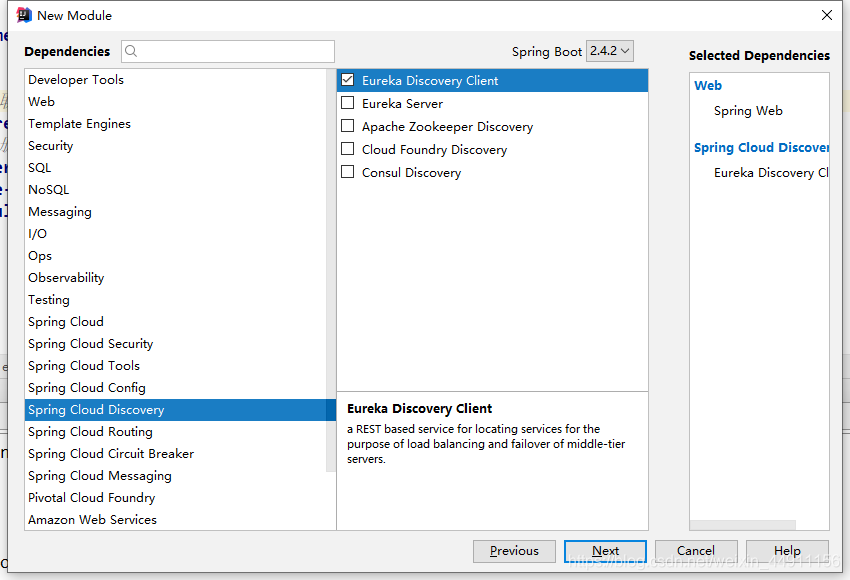
Task: Select the Eureka Server row label
Action: click(402, 104)
